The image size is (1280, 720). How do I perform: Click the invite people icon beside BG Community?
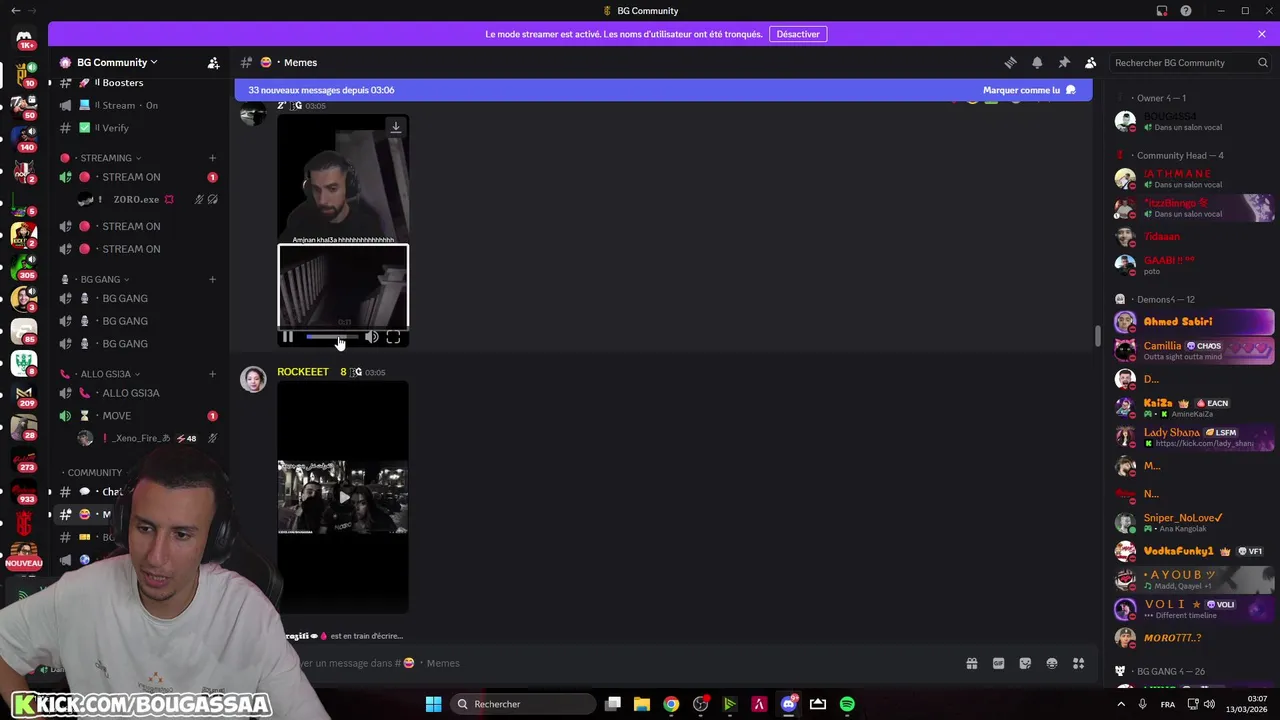click(x=213, y=62)
